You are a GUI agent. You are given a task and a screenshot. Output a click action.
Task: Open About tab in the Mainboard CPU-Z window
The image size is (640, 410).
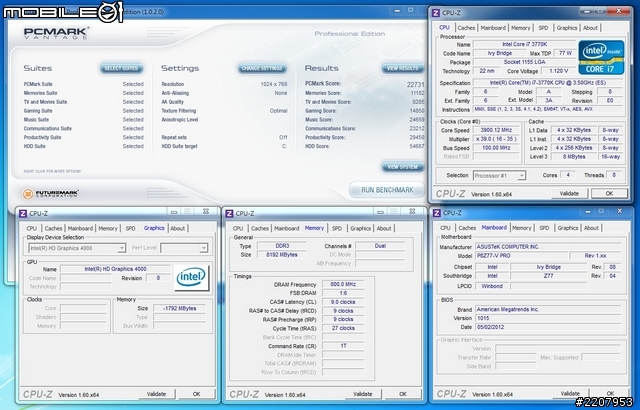tap(591, 228)
